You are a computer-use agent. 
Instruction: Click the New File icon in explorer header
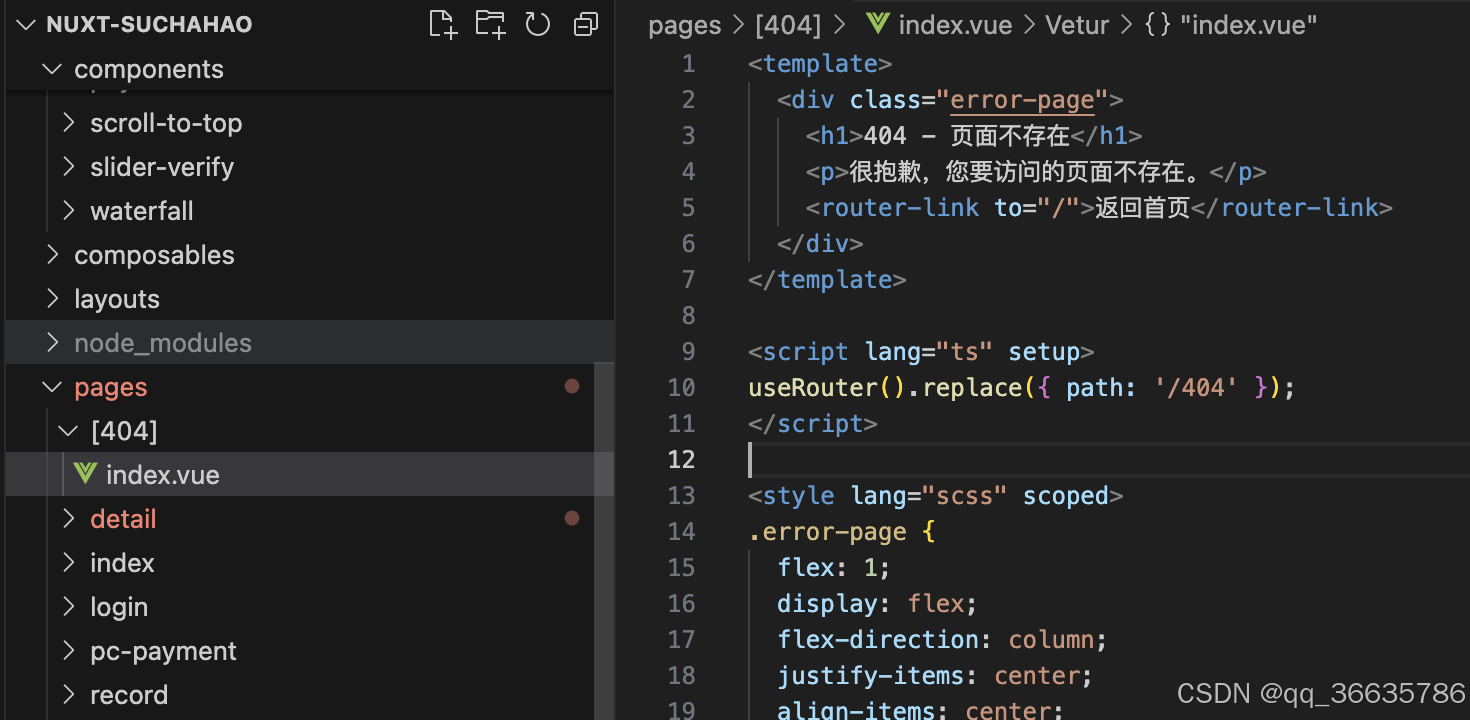[x=442, y=24]
